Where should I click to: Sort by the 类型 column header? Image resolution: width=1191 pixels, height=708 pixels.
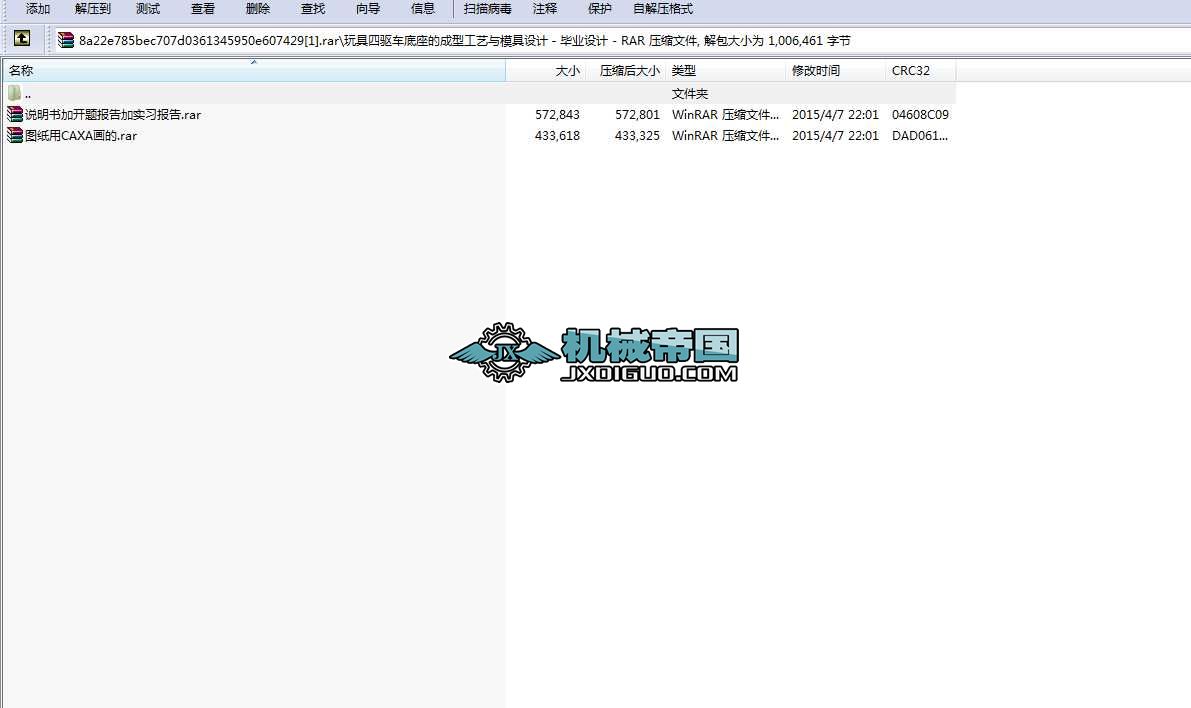point(725,71)
